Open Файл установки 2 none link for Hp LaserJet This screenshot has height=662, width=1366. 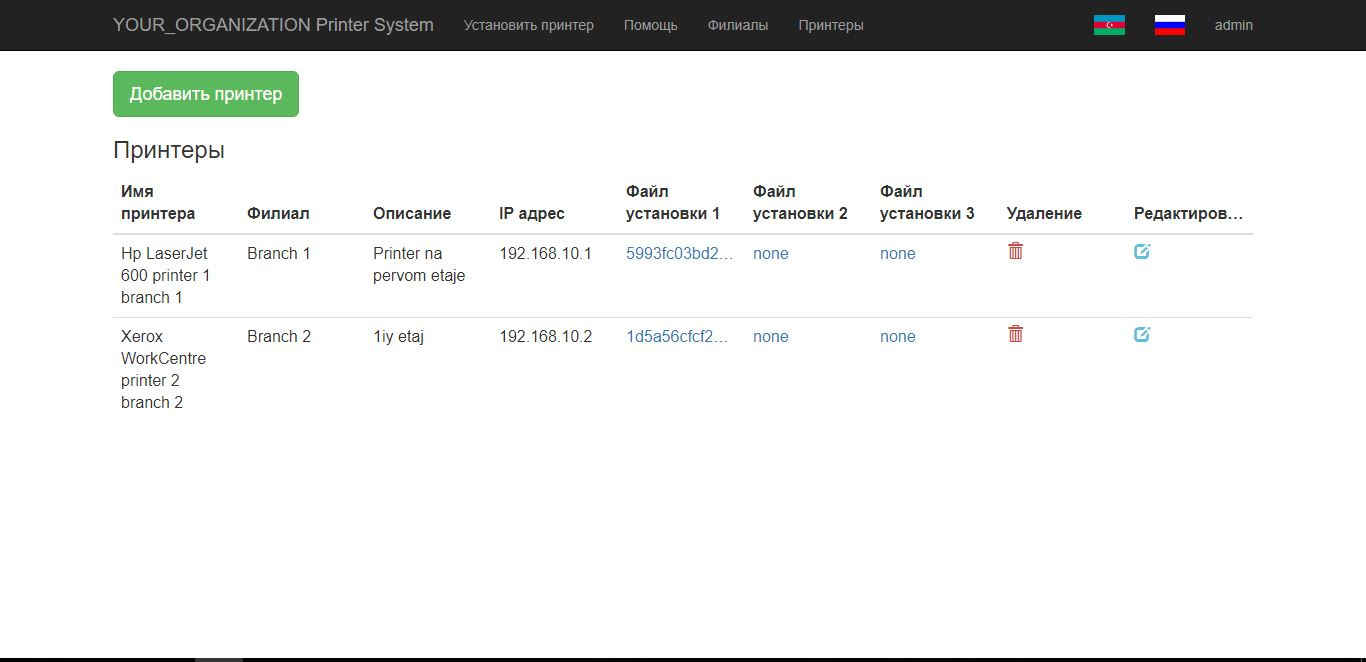point(771,253)
